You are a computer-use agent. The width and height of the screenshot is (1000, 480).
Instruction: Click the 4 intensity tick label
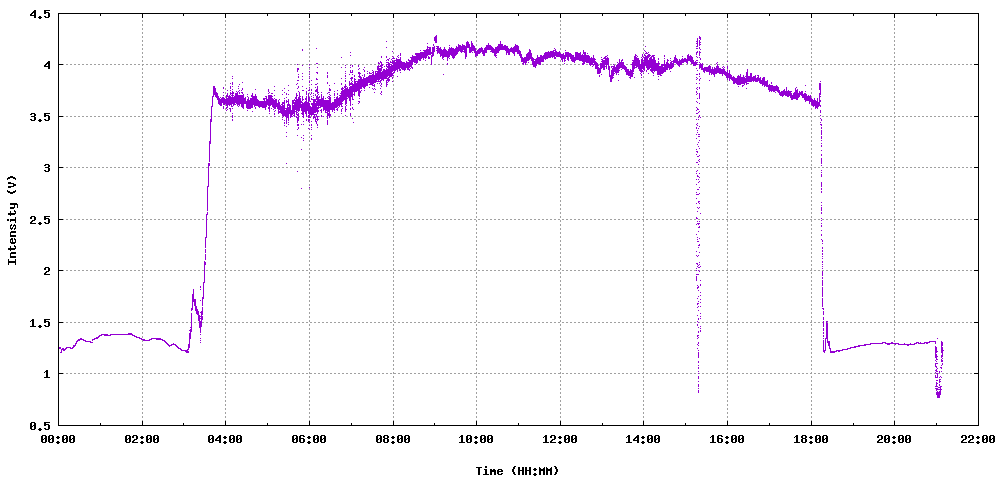47,65
